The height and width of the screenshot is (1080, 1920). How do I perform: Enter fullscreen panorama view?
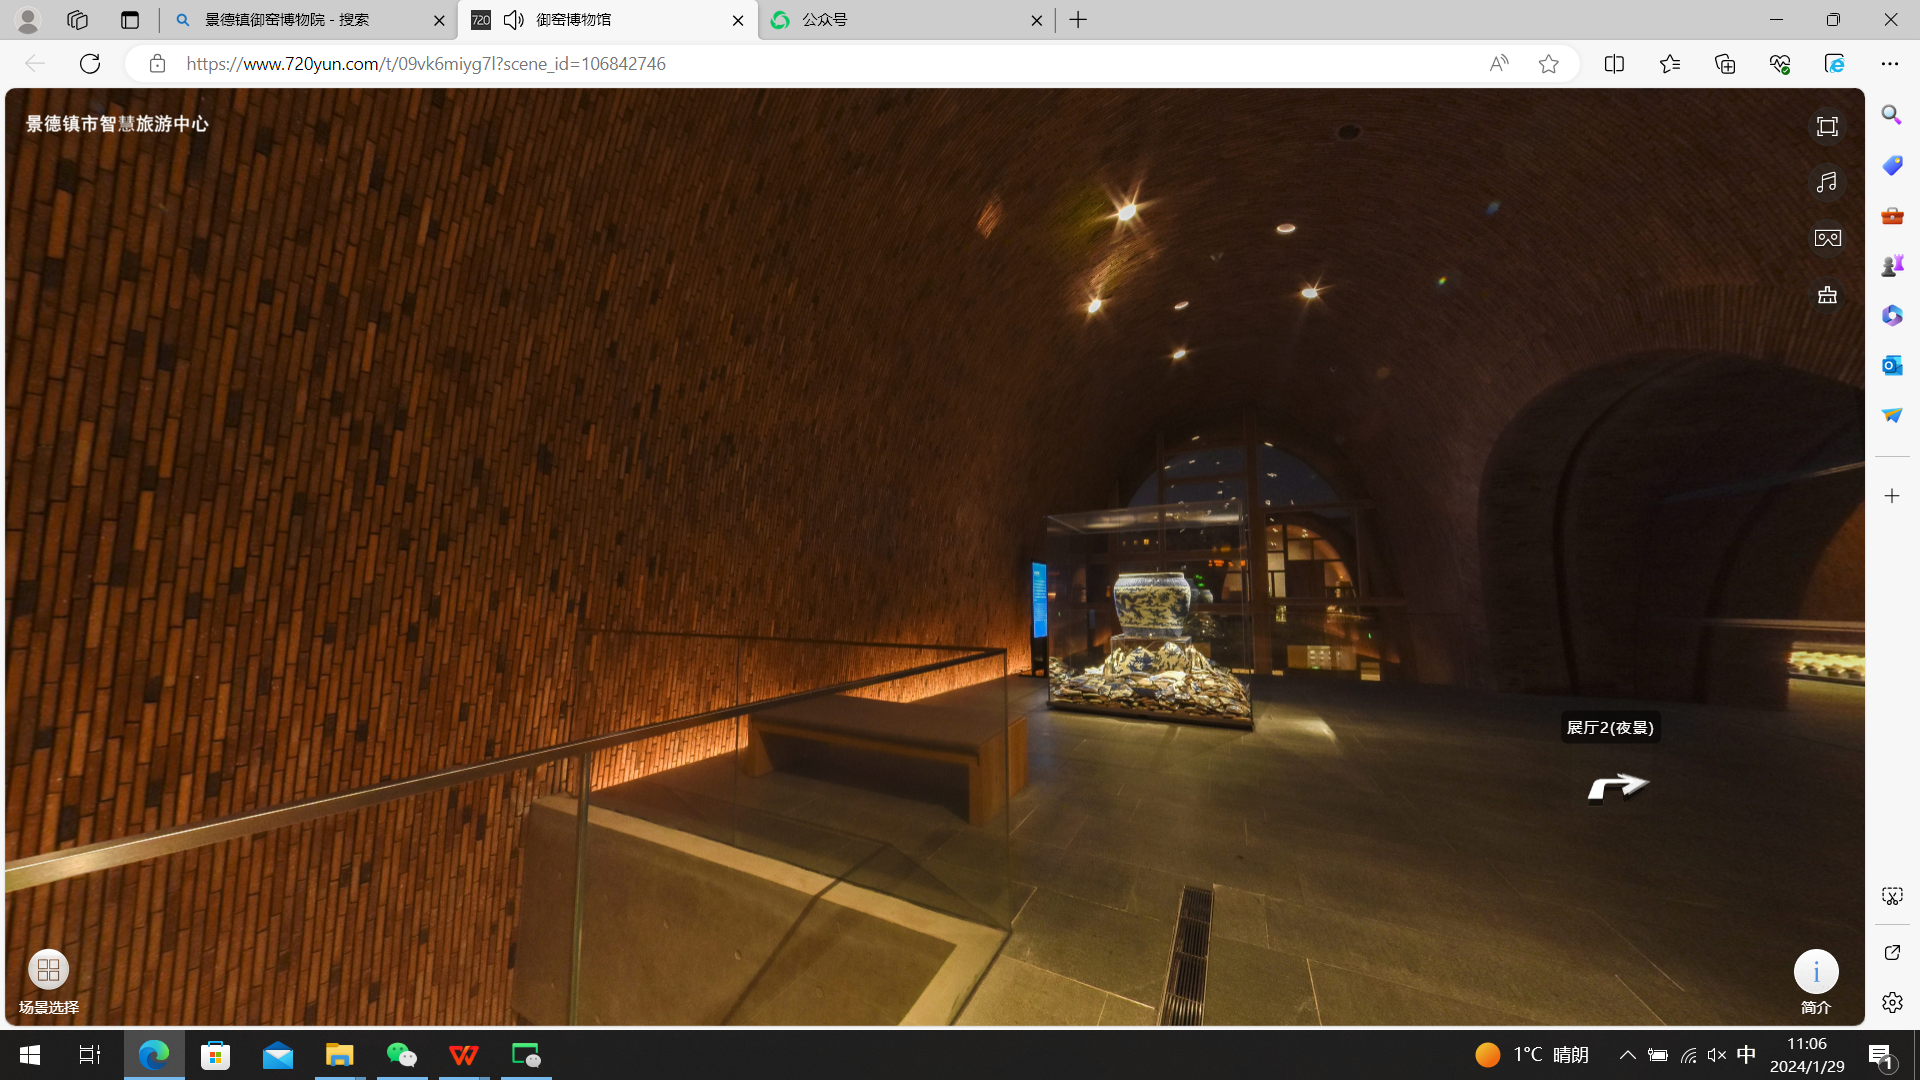[1827, 127]
